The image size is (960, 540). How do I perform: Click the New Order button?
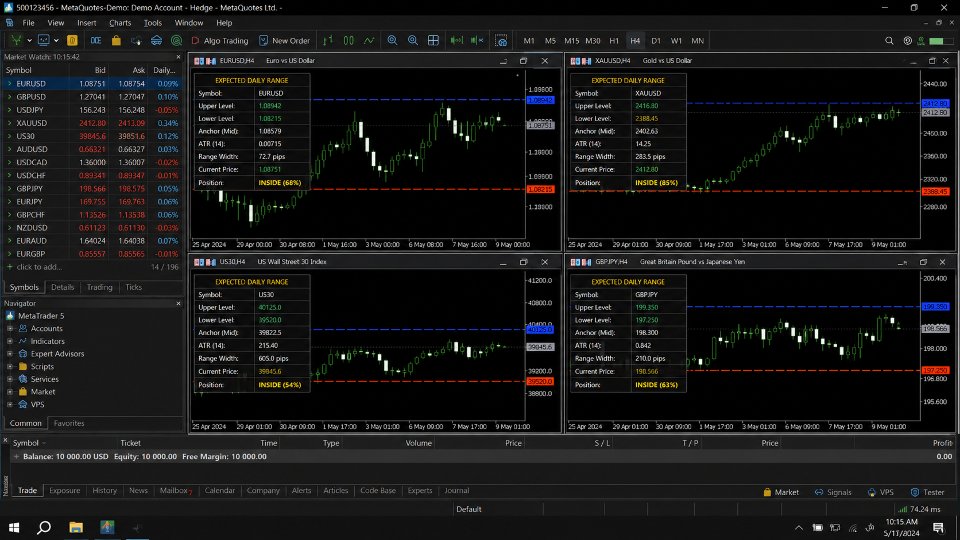(x=285, y=40)
